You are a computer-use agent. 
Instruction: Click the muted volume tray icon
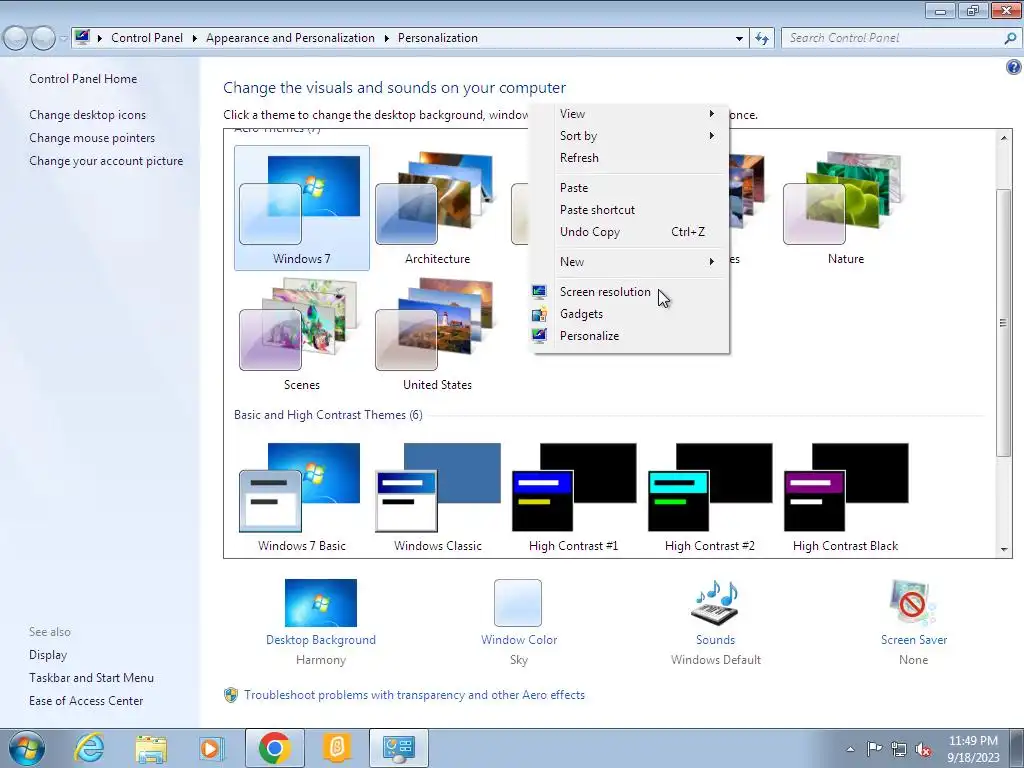pyautogui.click(x=923, y=749)
